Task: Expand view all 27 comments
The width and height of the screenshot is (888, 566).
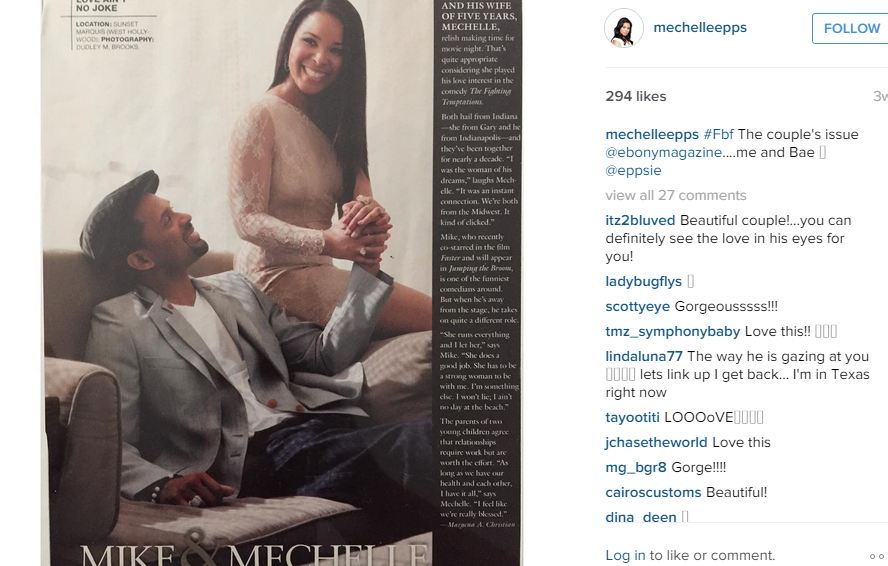Action: pos(676,195)
